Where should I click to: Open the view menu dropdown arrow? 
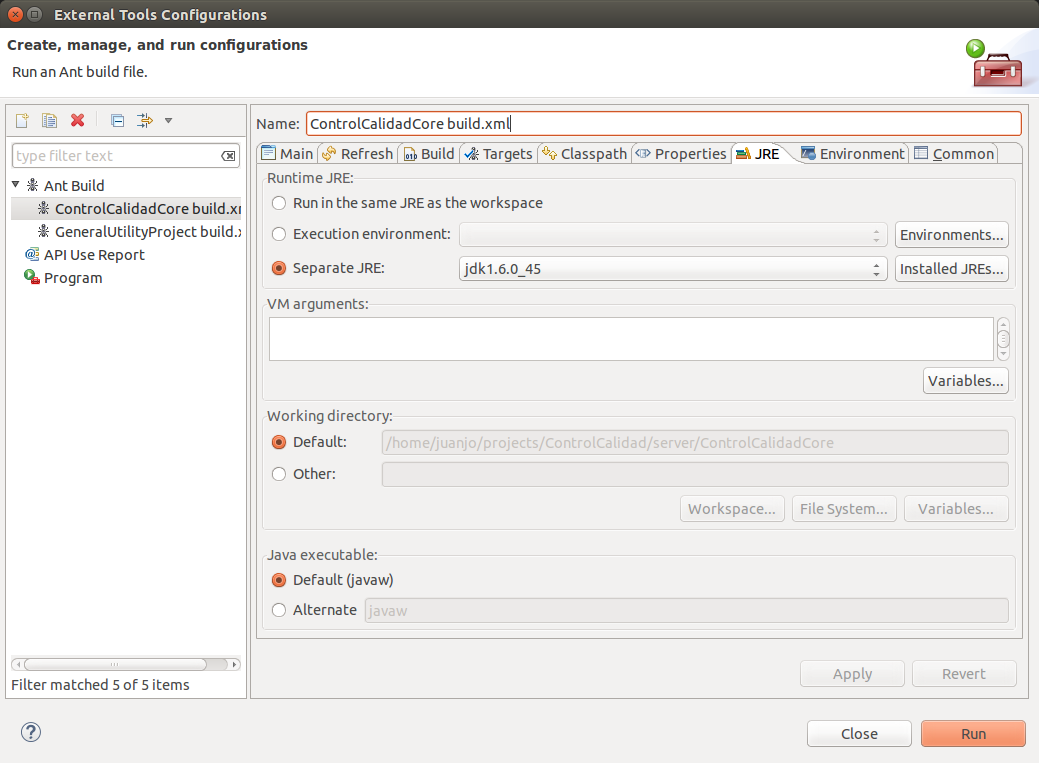point(168,121)
